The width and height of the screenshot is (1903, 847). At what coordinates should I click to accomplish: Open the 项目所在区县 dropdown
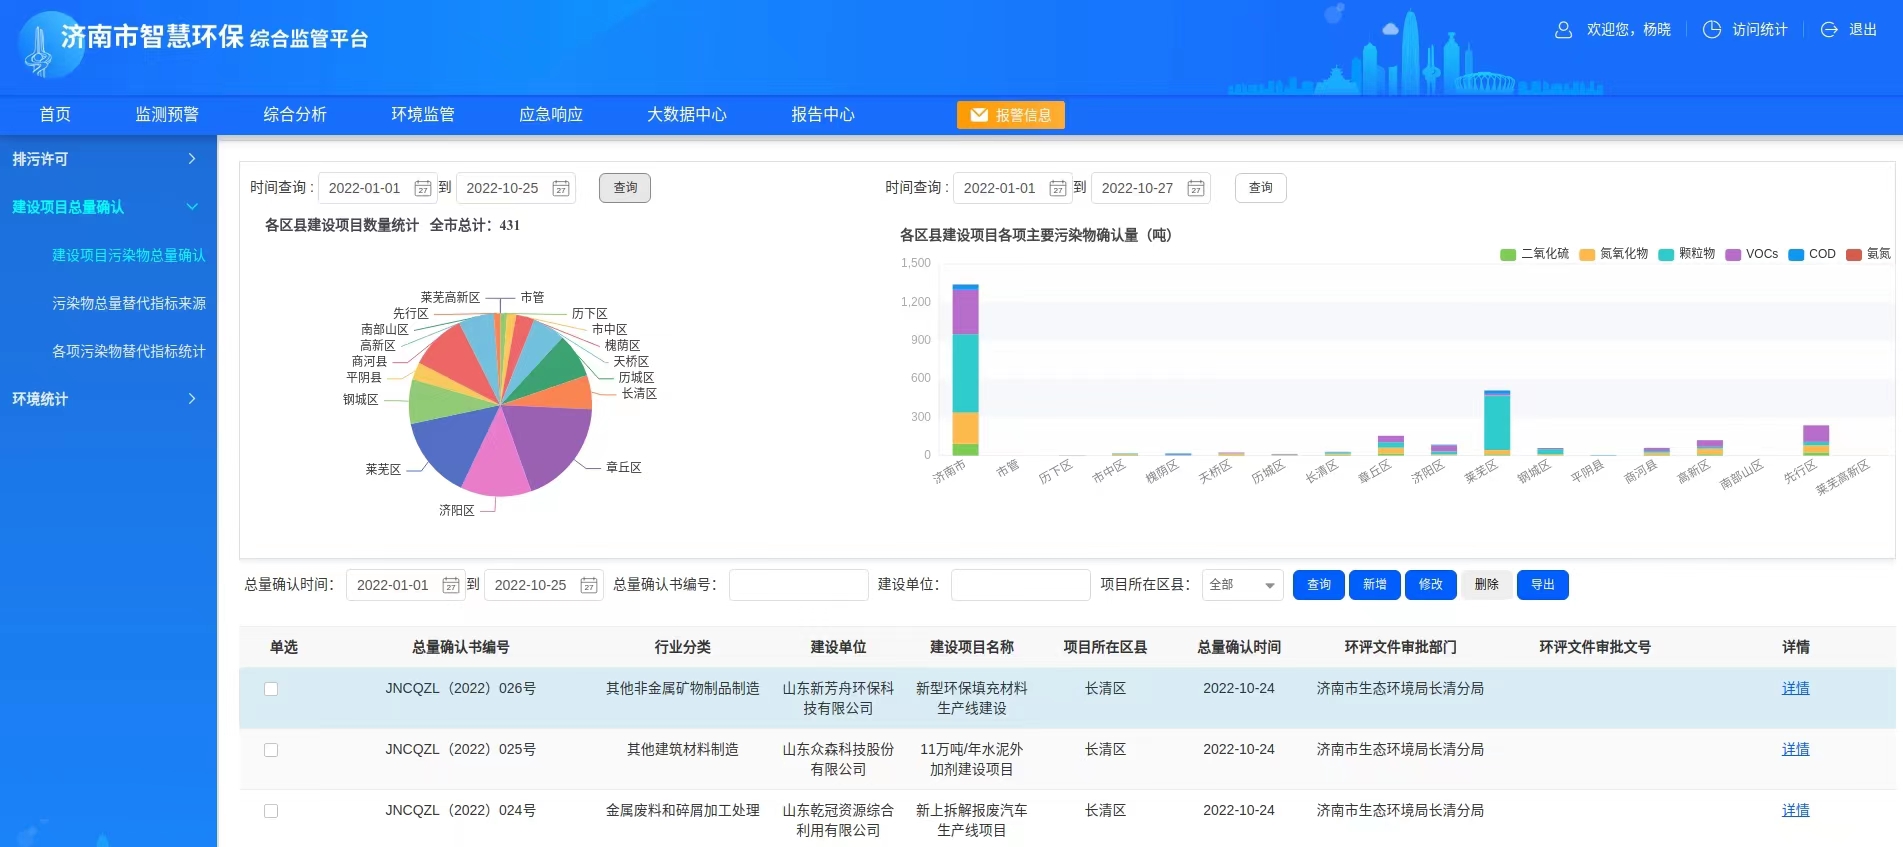click(1242, 585)
